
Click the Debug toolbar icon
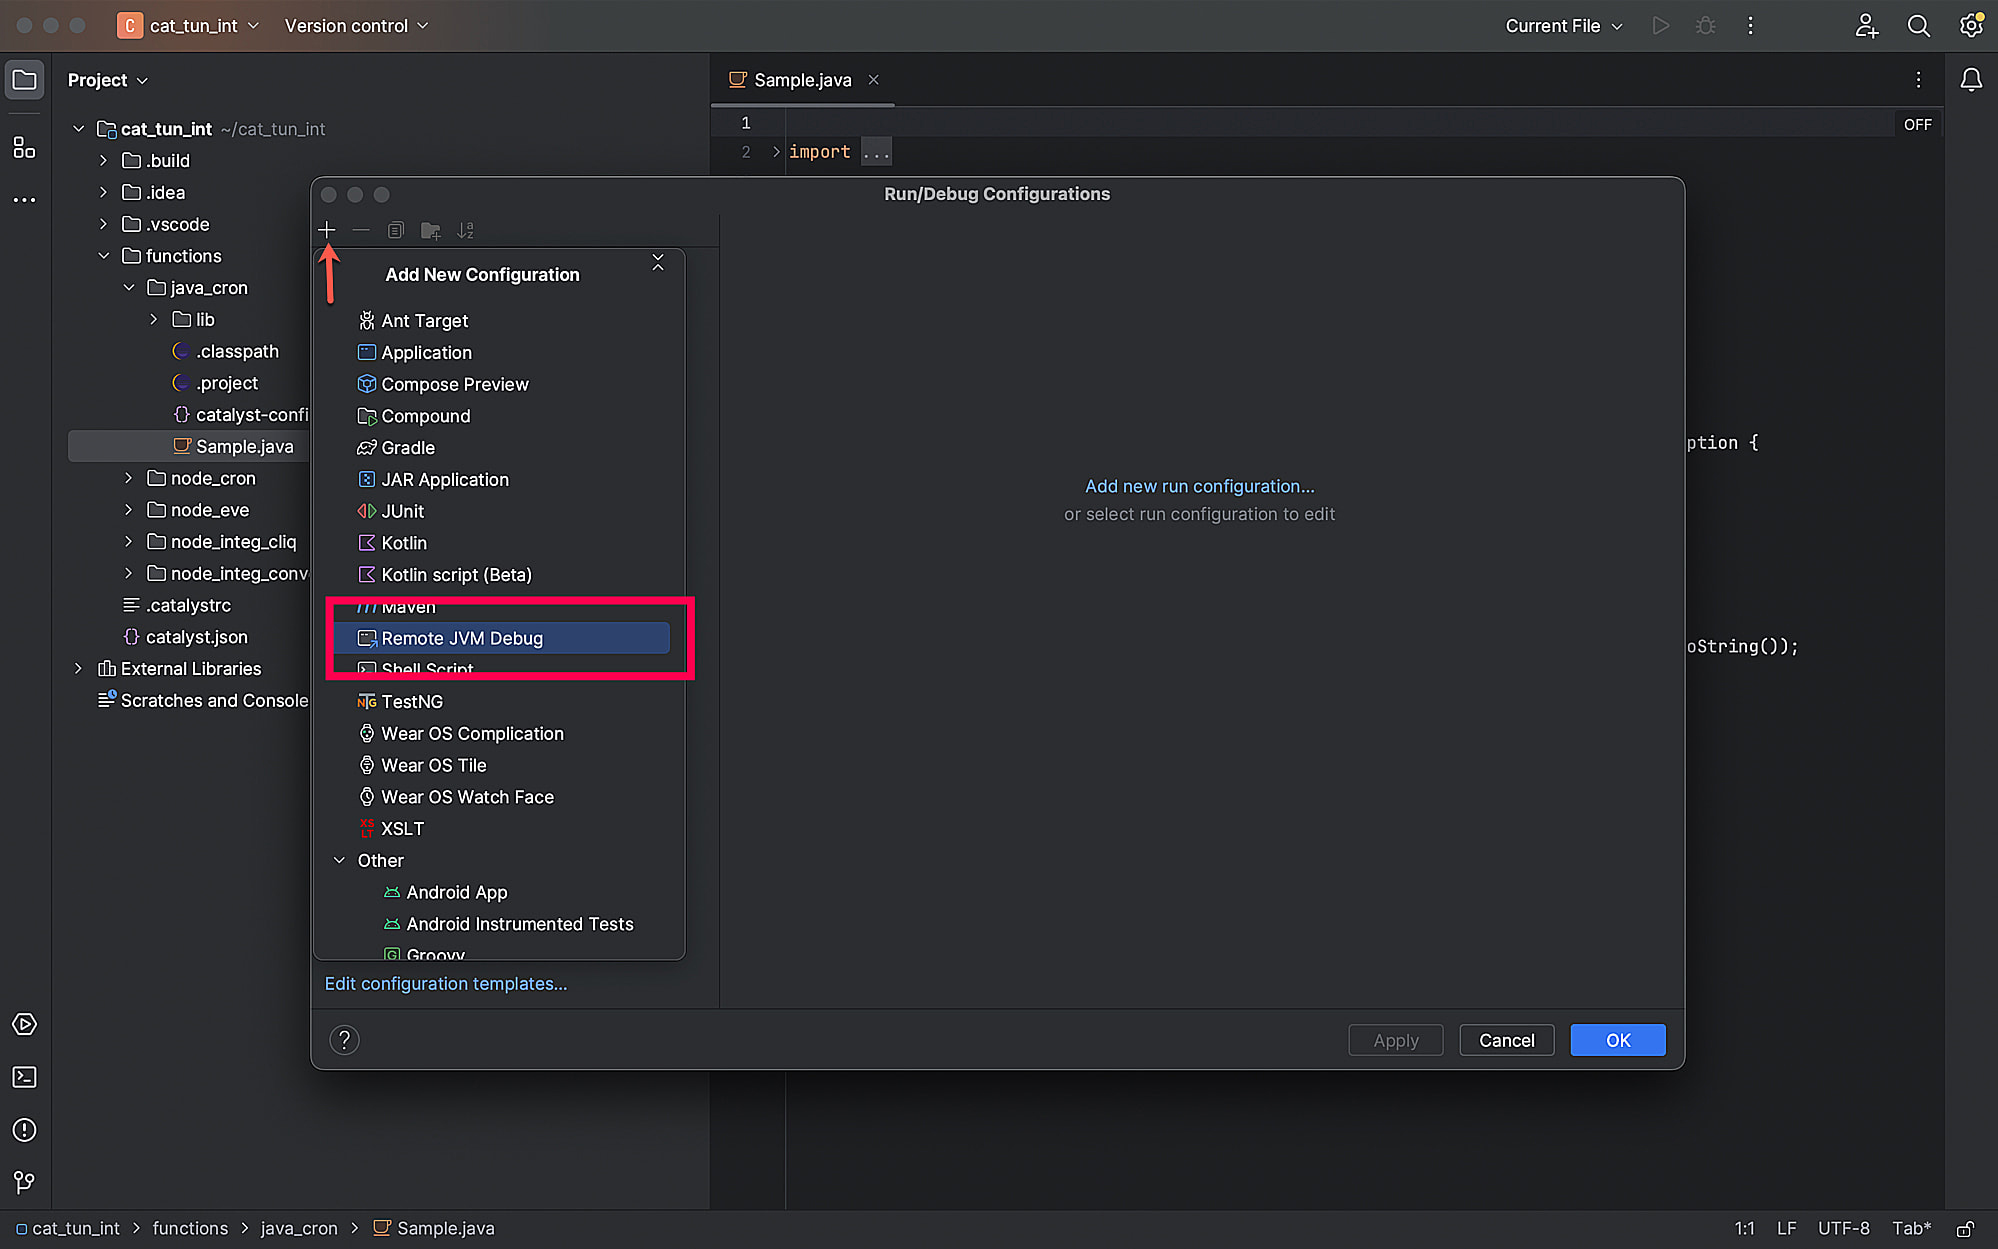click(1706, 26)
